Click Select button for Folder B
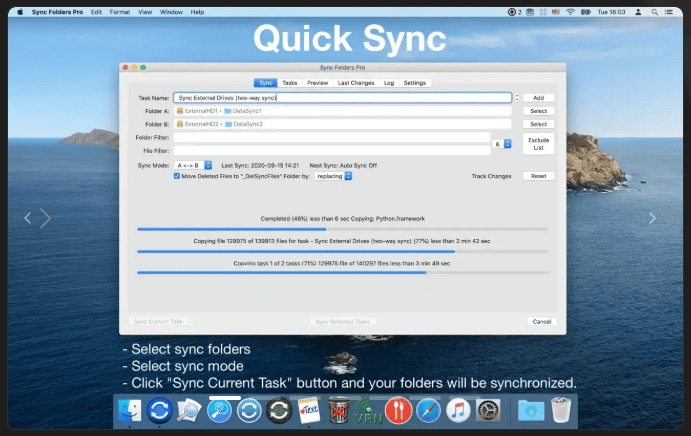 tap(539, 124)
